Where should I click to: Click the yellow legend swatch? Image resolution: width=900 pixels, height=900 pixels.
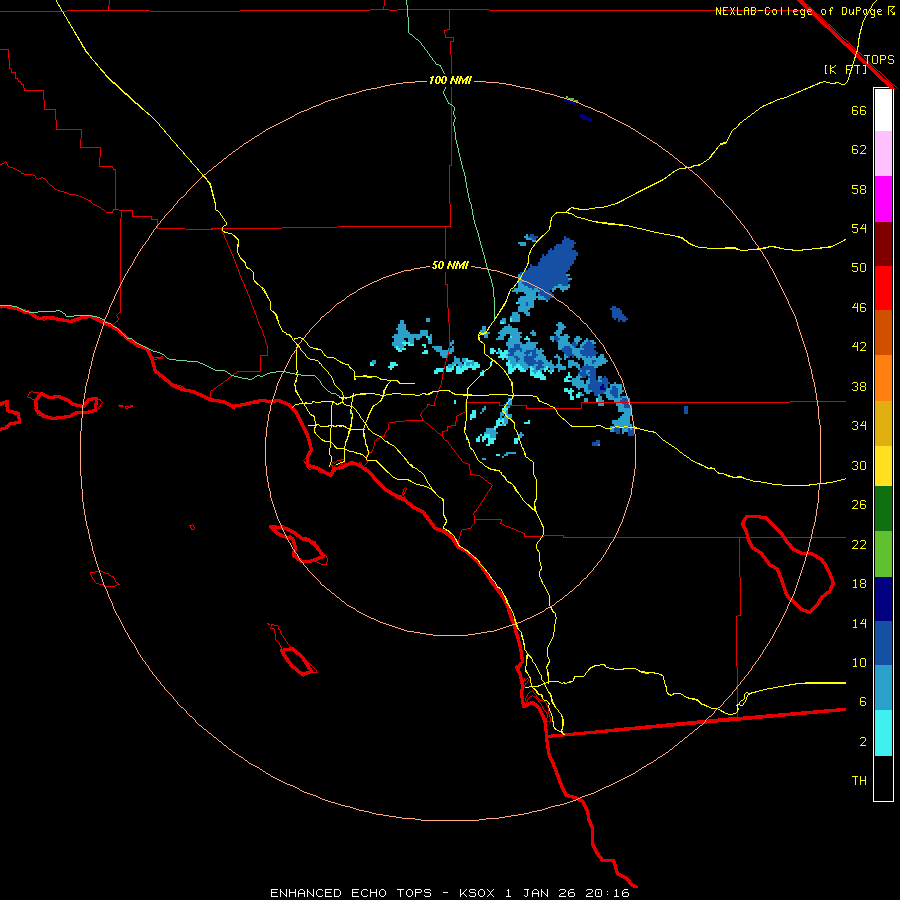883,466
